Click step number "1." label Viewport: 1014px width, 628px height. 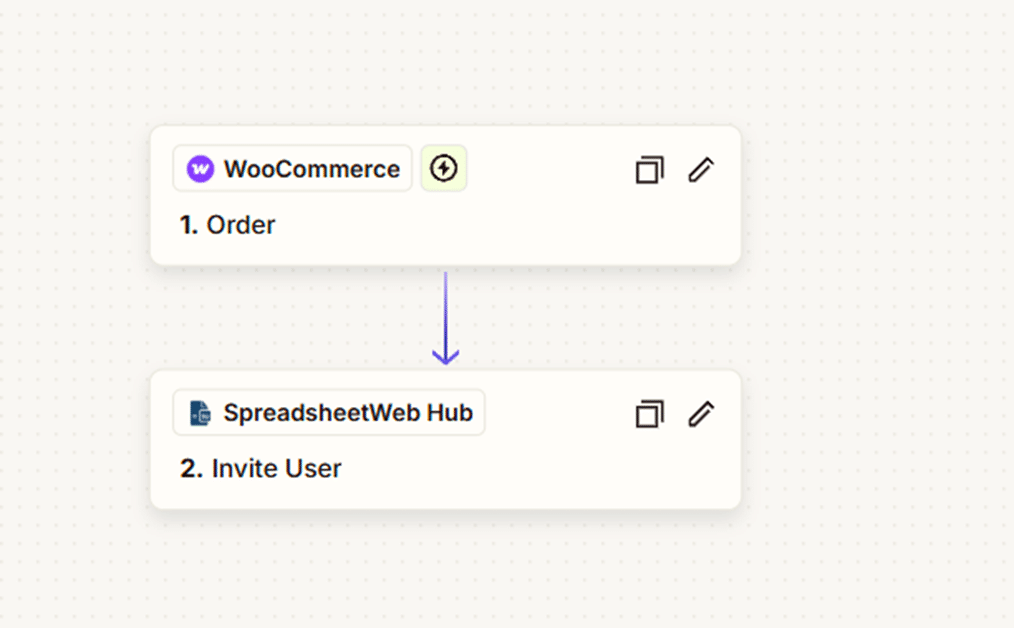pos(189,225)
